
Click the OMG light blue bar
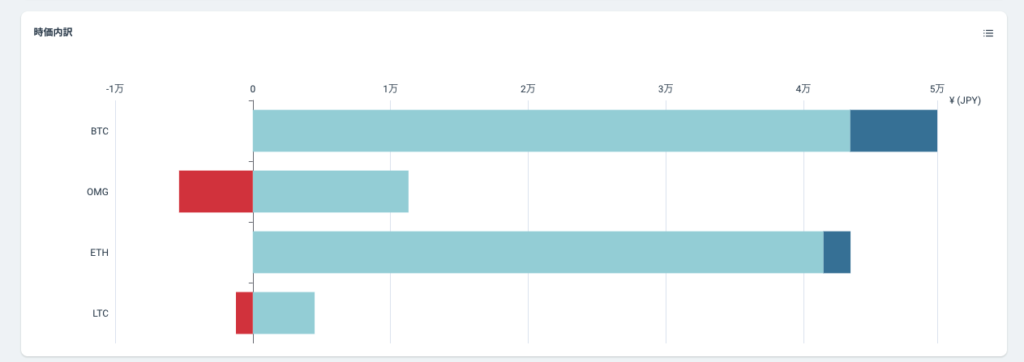click(x=330, y=191)
